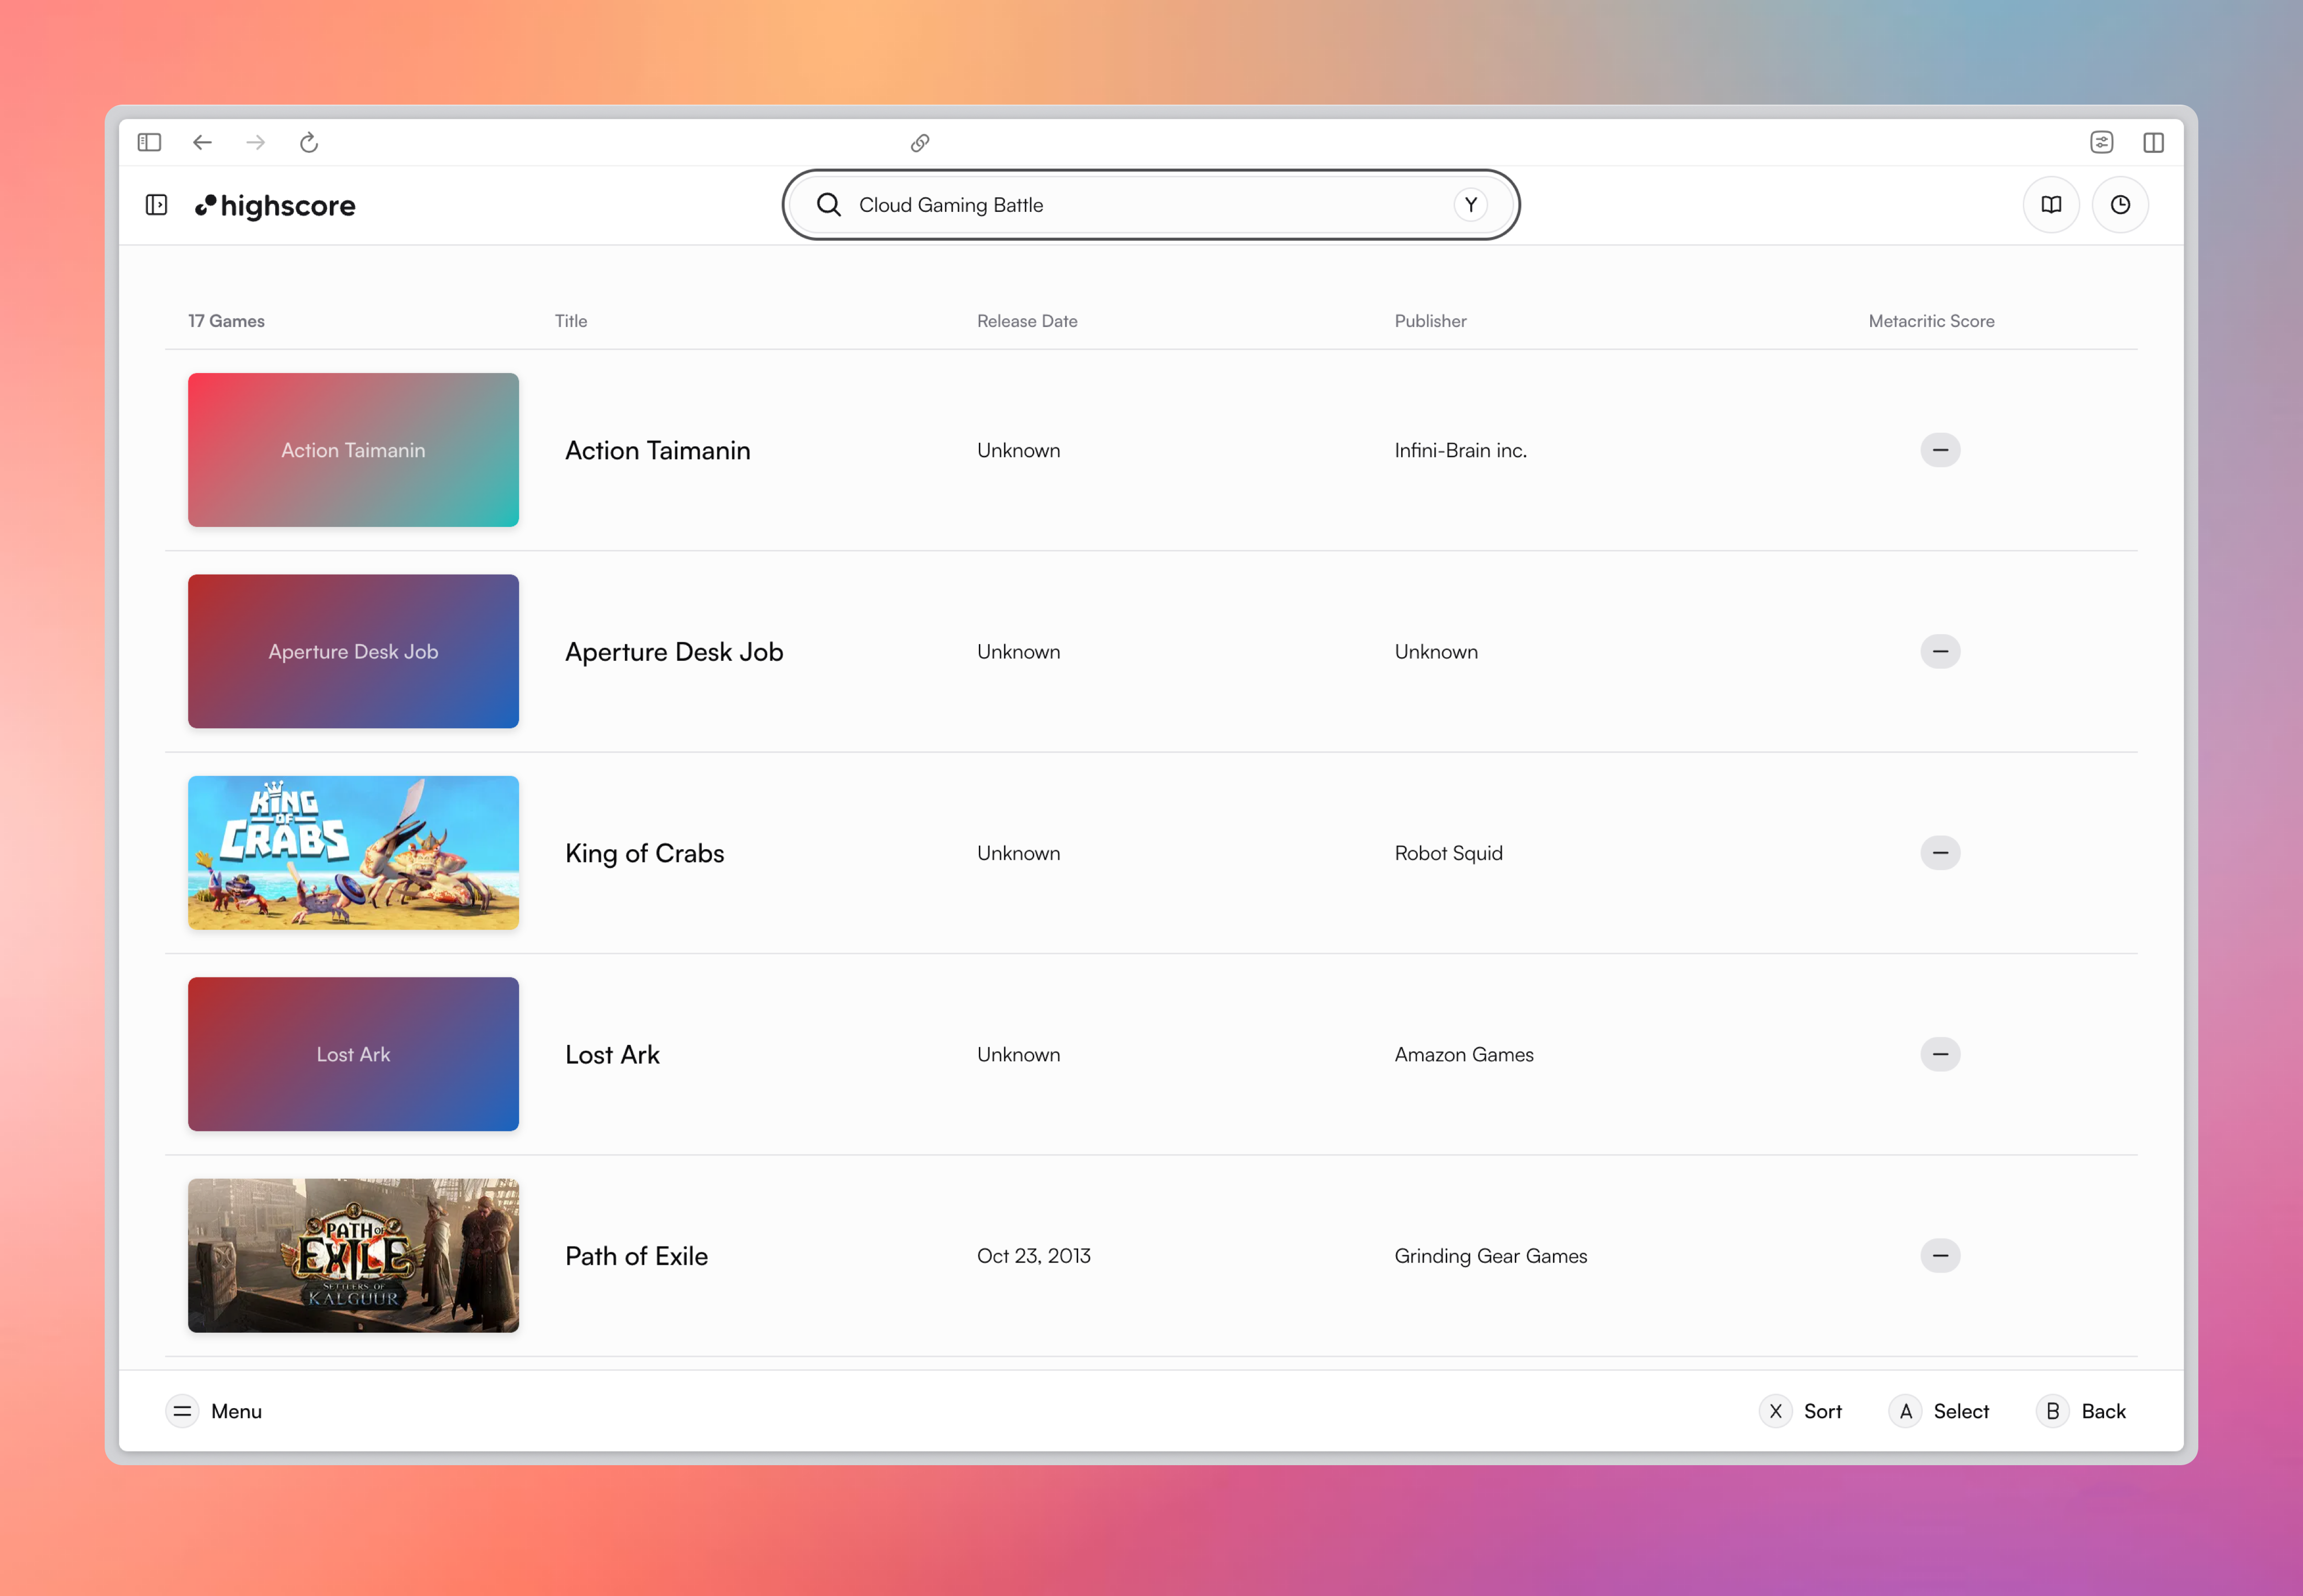Click Path of Exile's empty score badge
Screen dimensions: 2303x1596
point(1939,1255)
